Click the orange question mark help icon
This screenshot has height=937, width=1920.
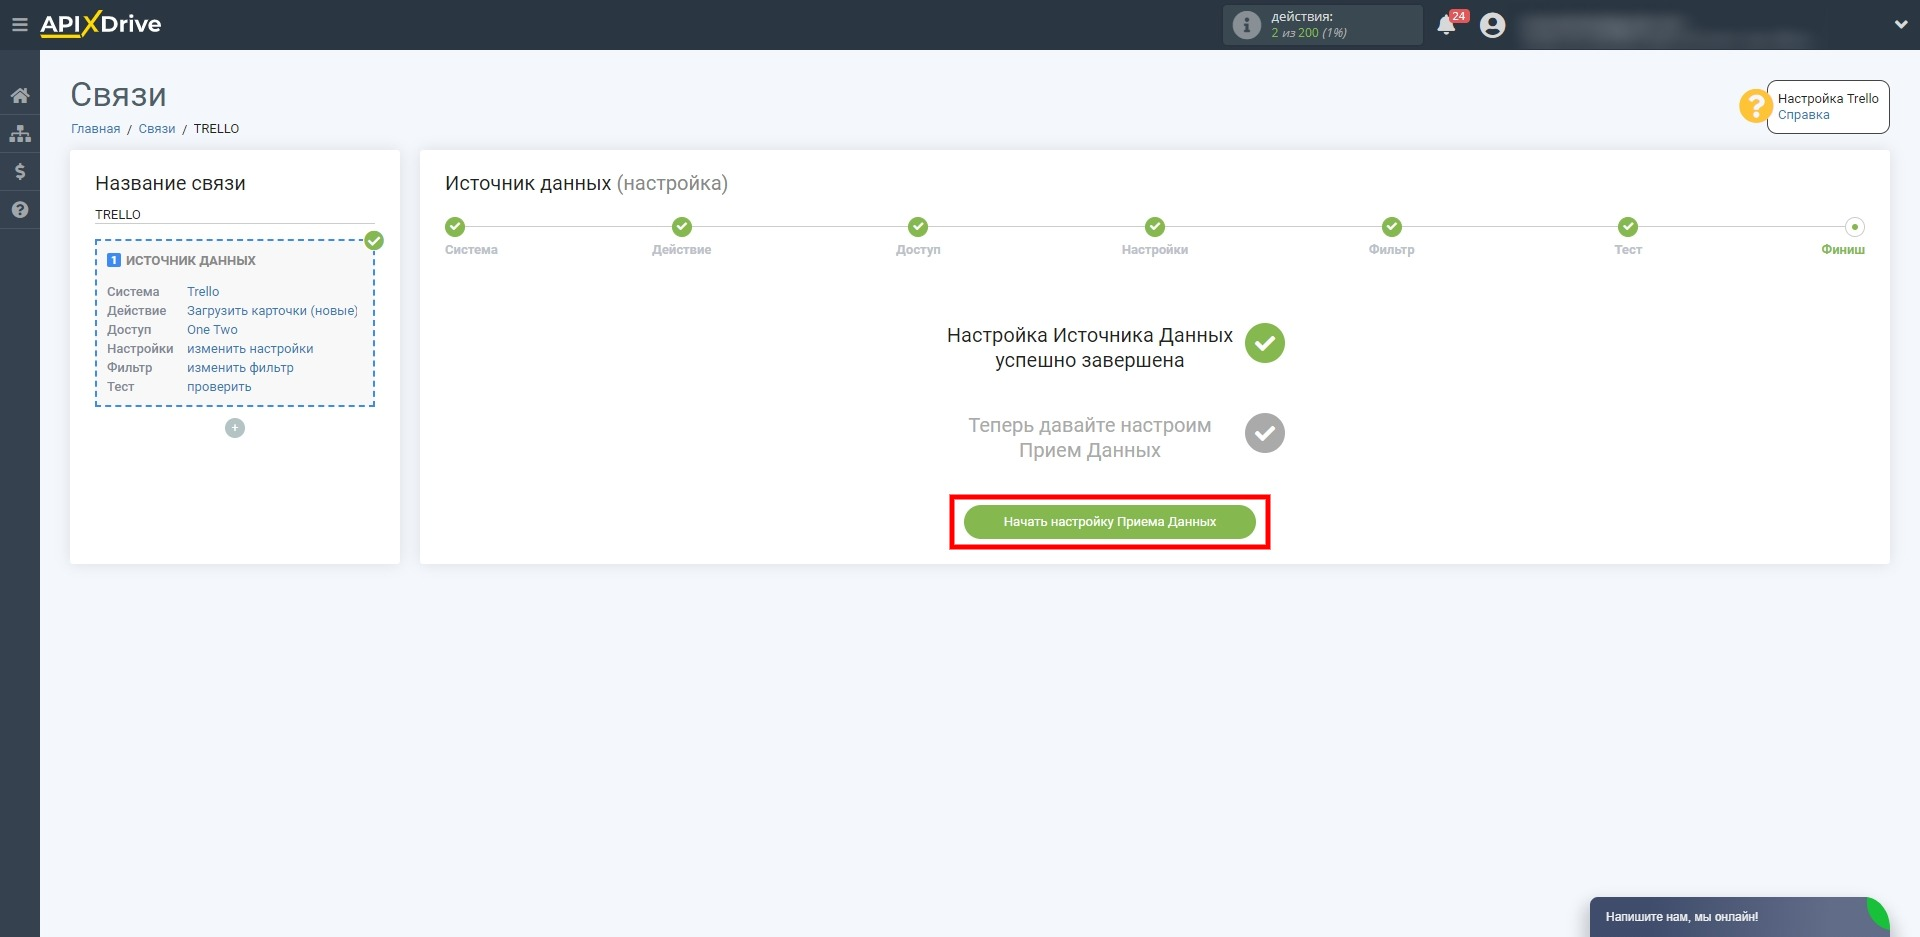[1755, 106]
